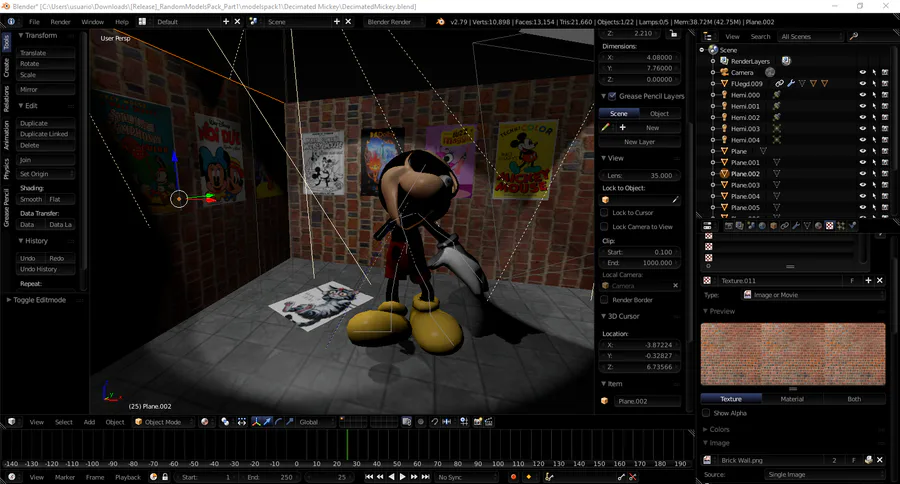This screenshot has width=900, height=484.
Task: Click the screen layout browse icon
Action: click(x=142, y=21)
